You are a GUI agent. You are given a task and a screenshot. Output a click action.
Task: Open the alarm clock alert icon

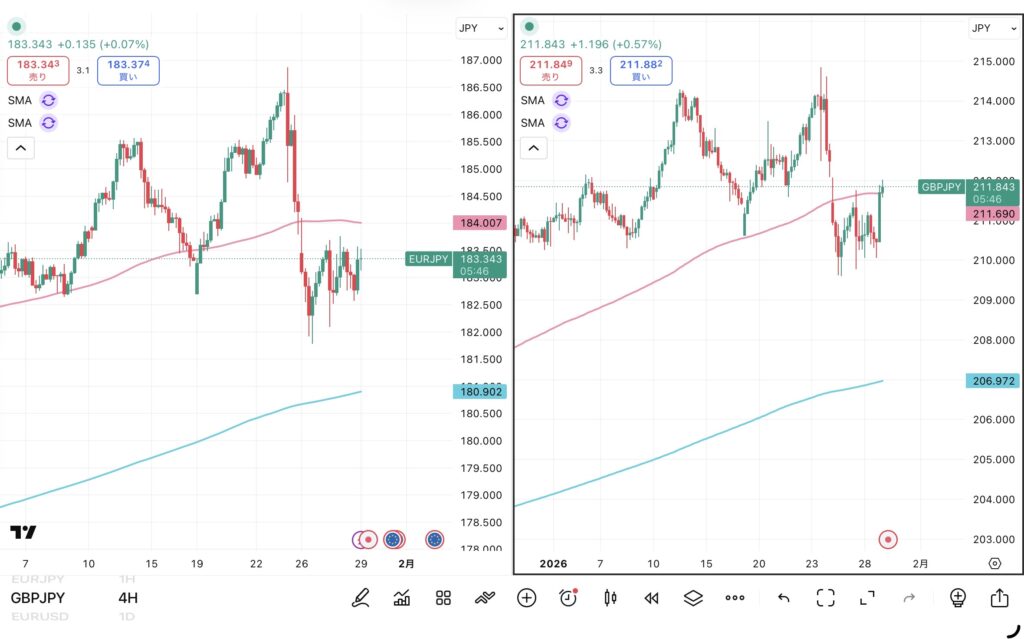pyautogui.click(x=568, y=598)
